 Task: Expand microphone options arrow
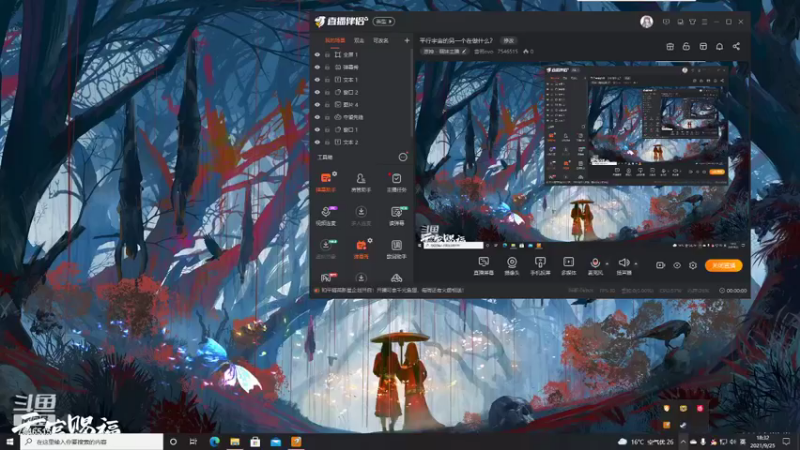coord(607,264)
